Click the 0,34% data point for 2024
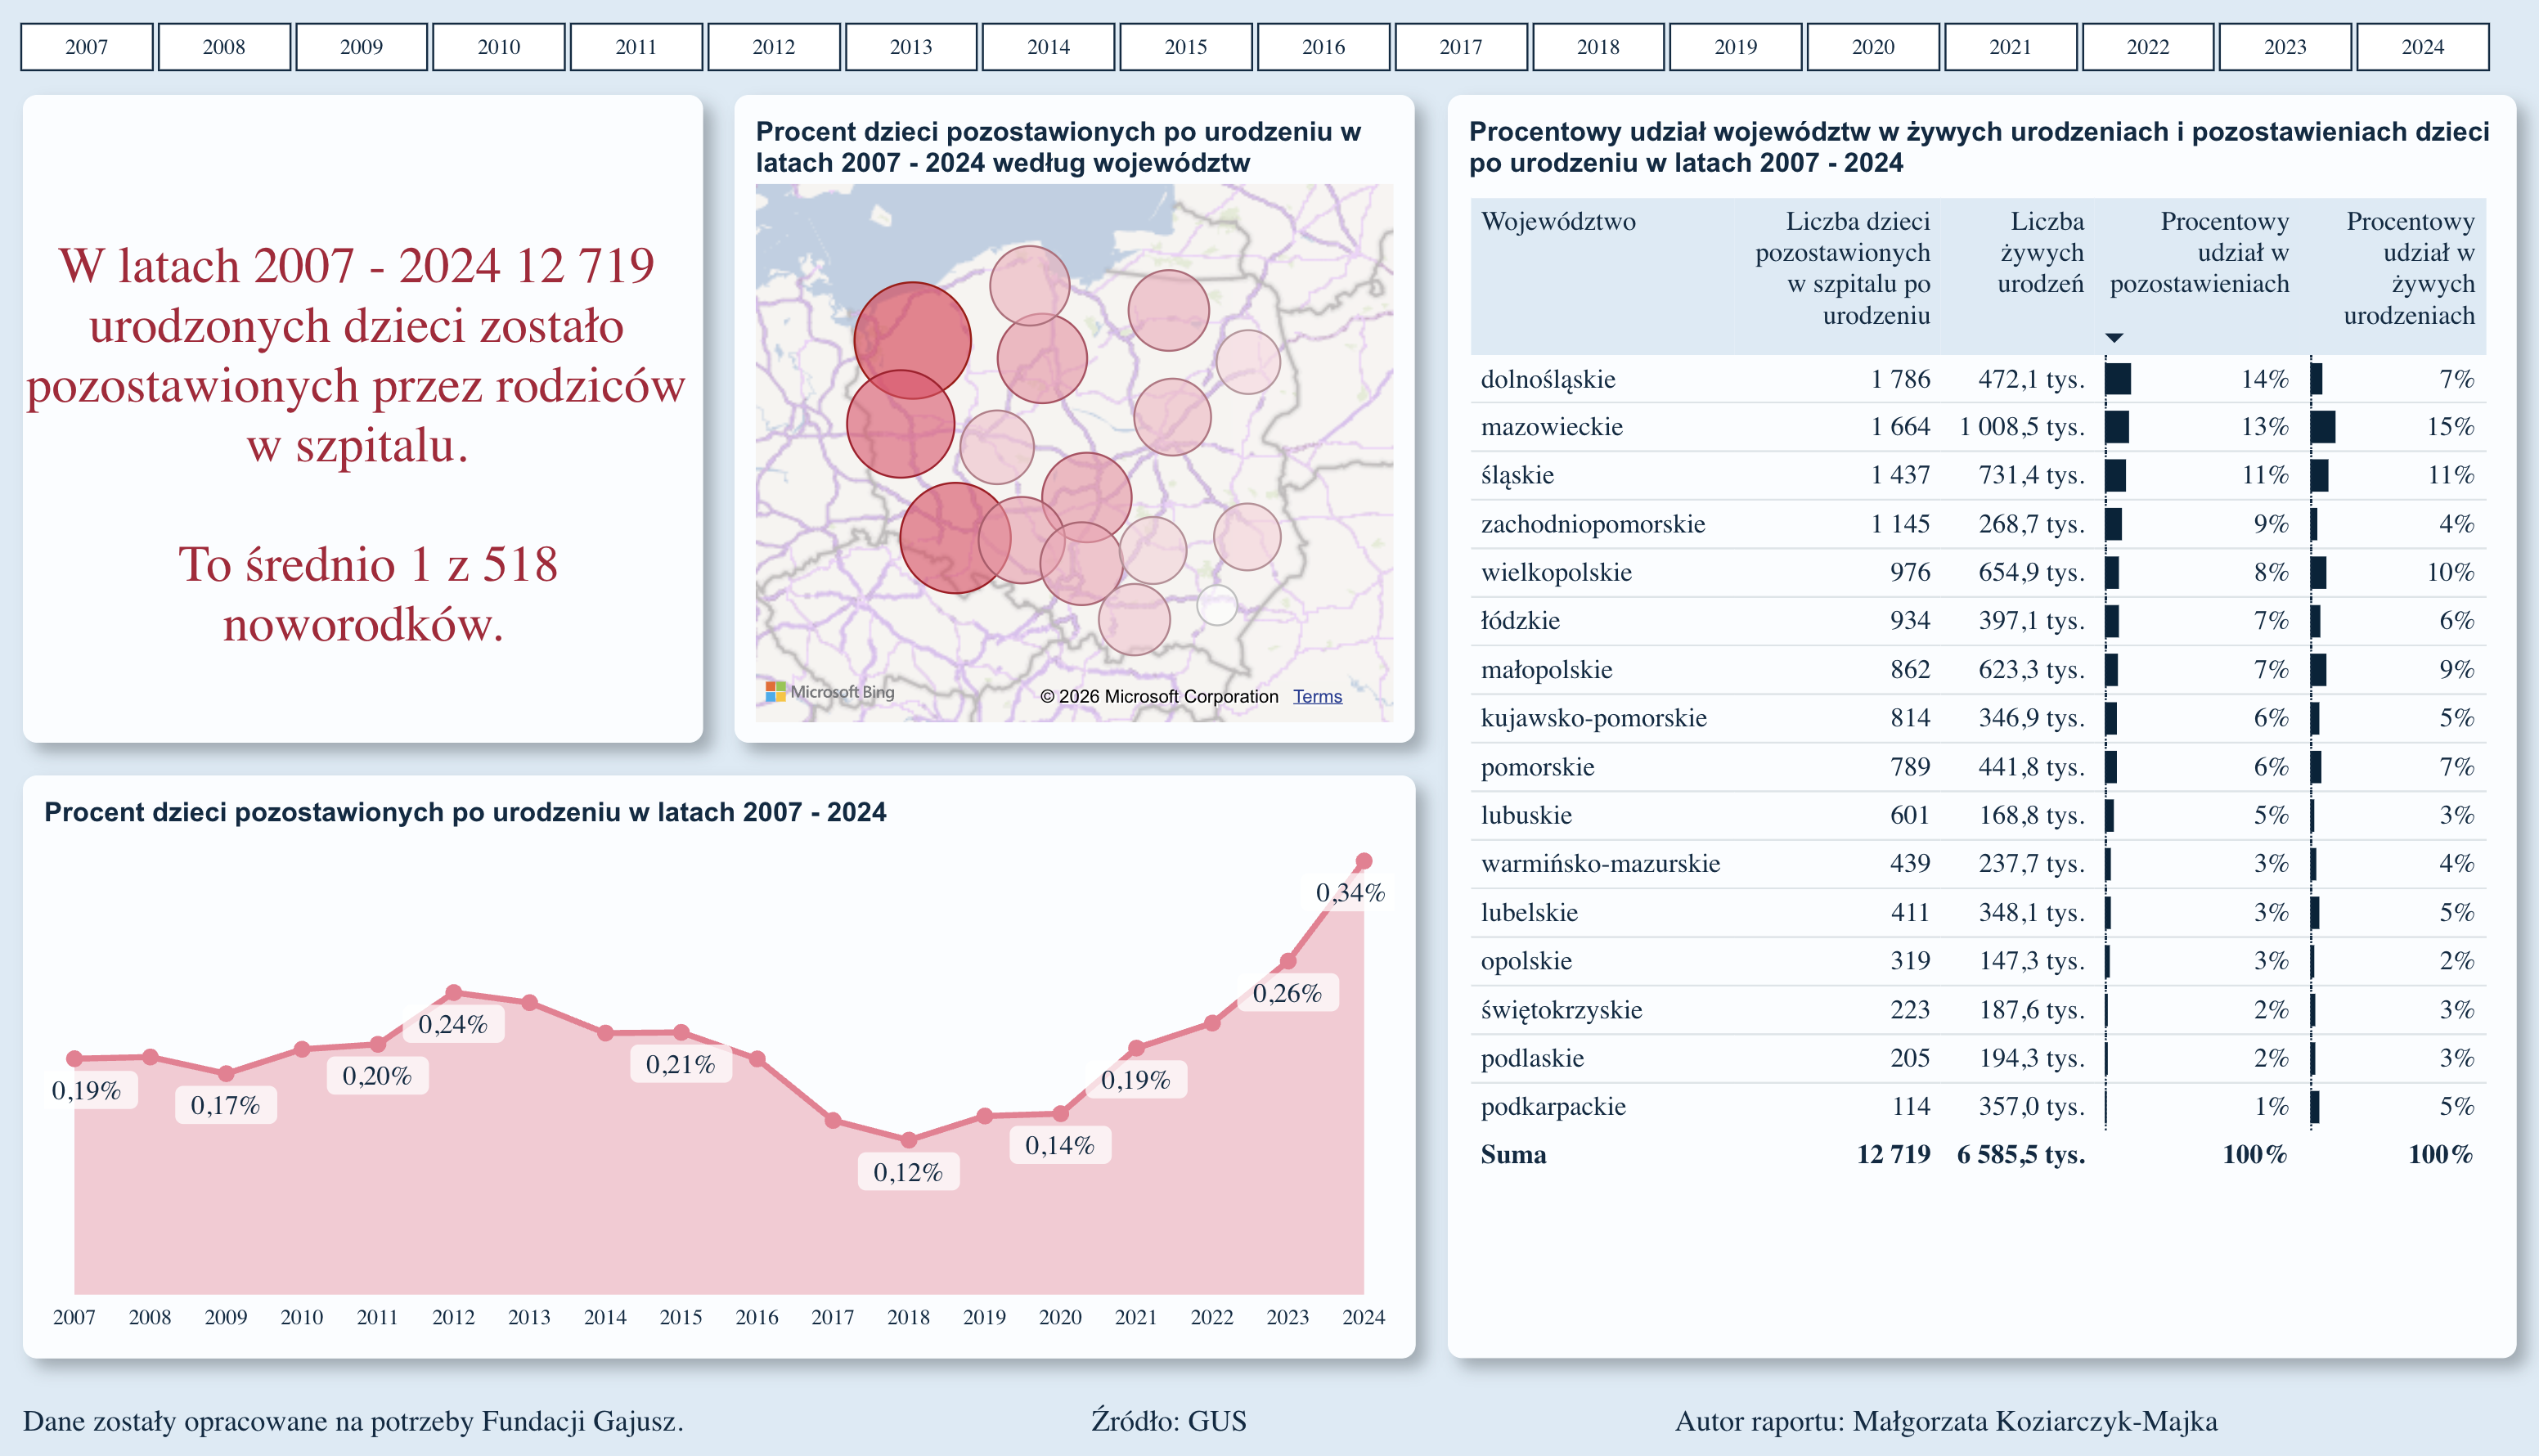The width and height of the screenshot is (2539, 1456). coord(1364,861)
